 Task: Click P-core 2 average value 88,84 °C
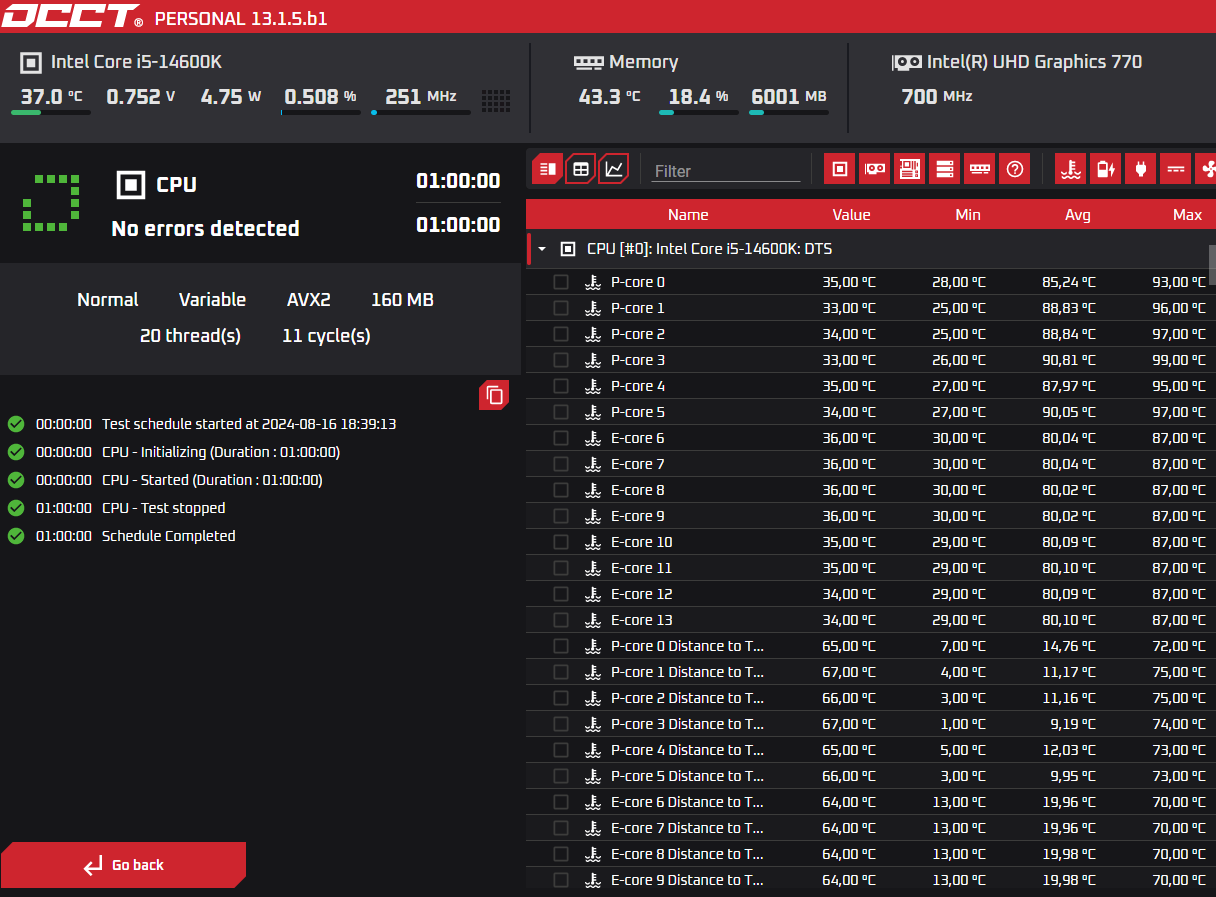tap(1068, 334)
